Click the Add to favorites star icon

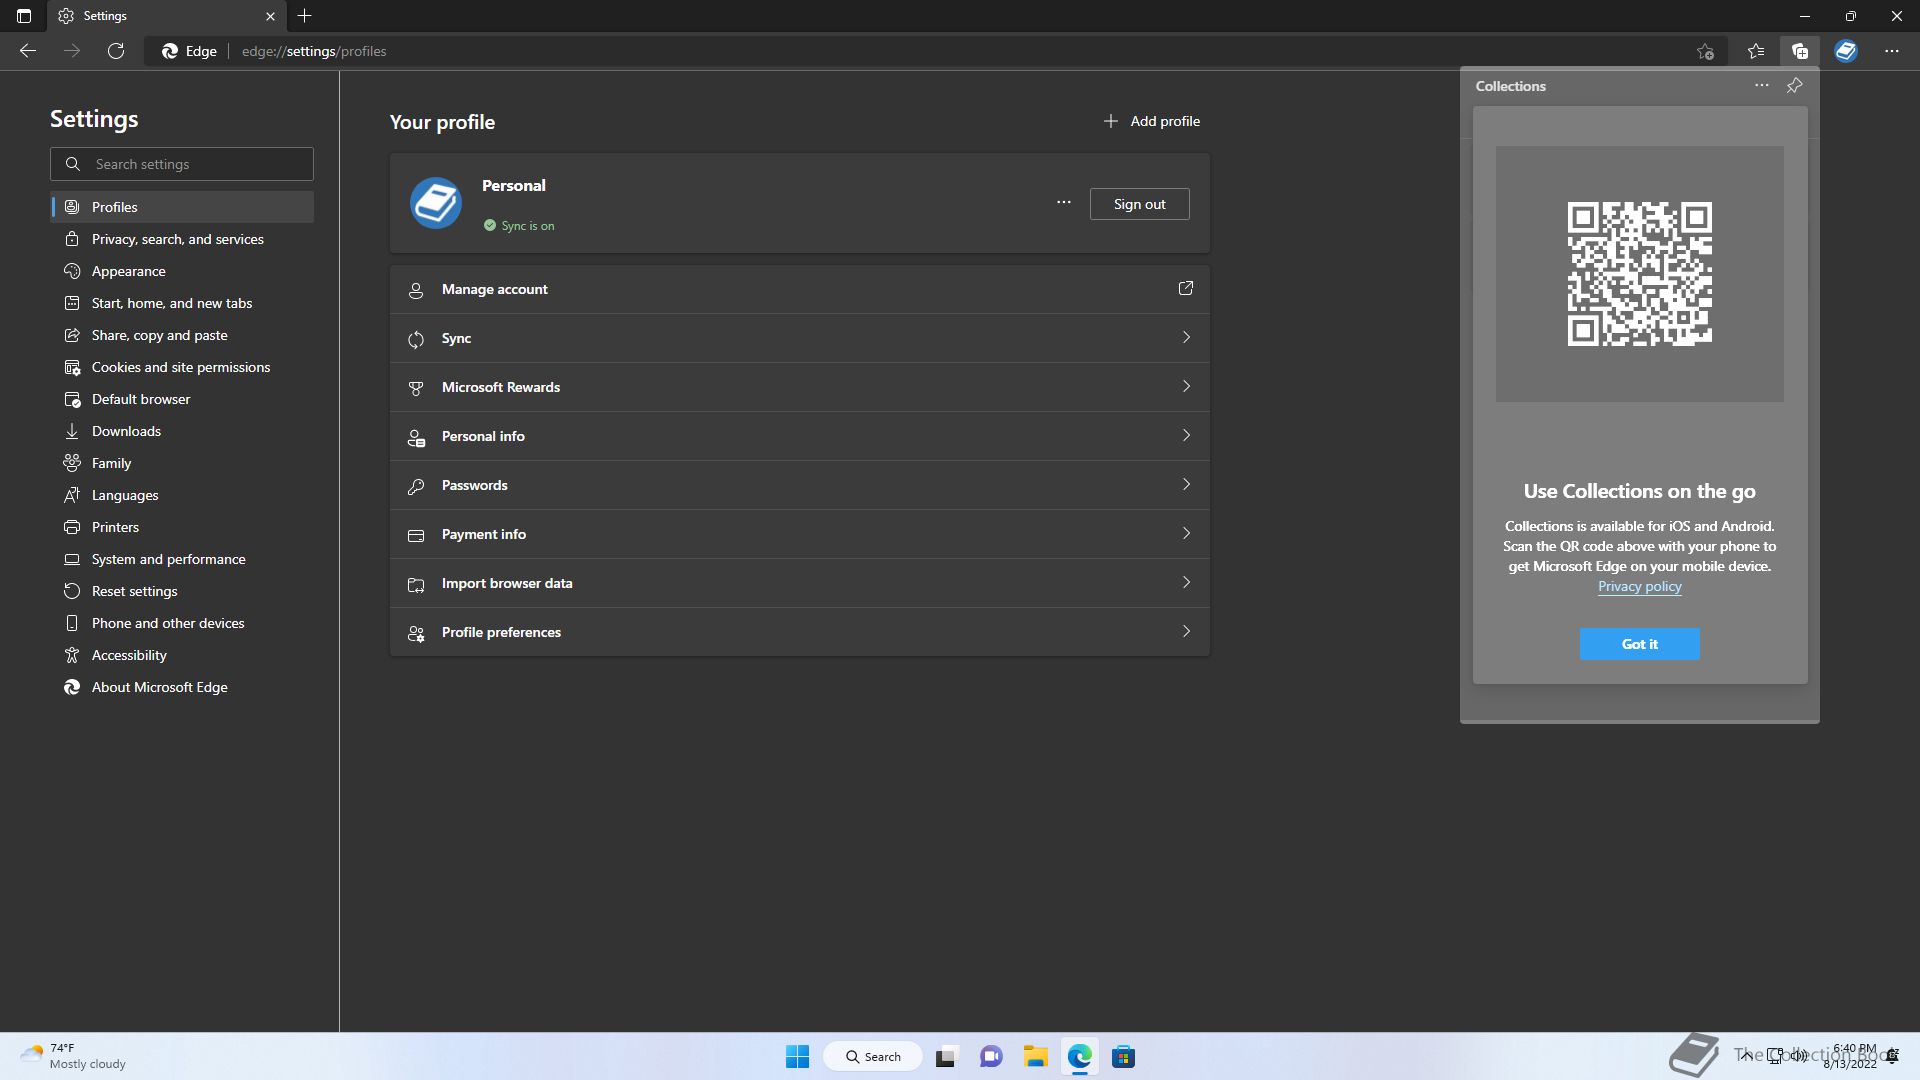click(x=1706, y=51)
